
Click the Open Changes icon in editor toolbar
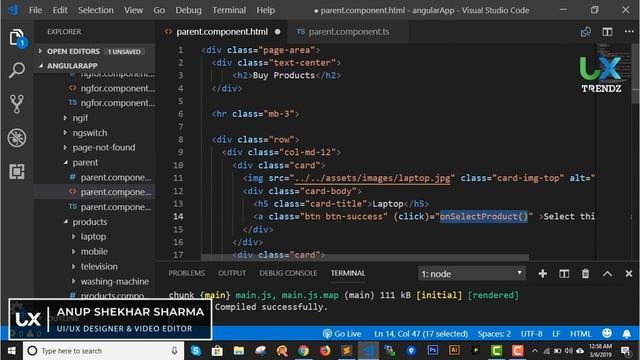pyautogui.click(x=586, y=32)
